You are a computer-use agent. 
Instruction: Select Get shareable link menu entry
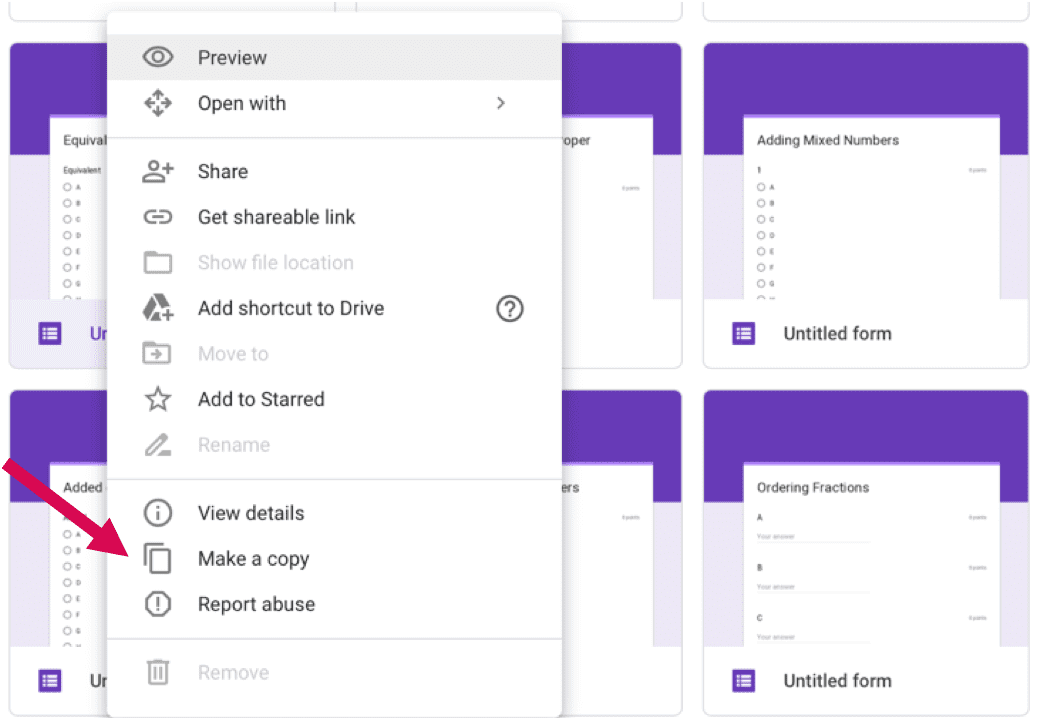pos(276,217)
